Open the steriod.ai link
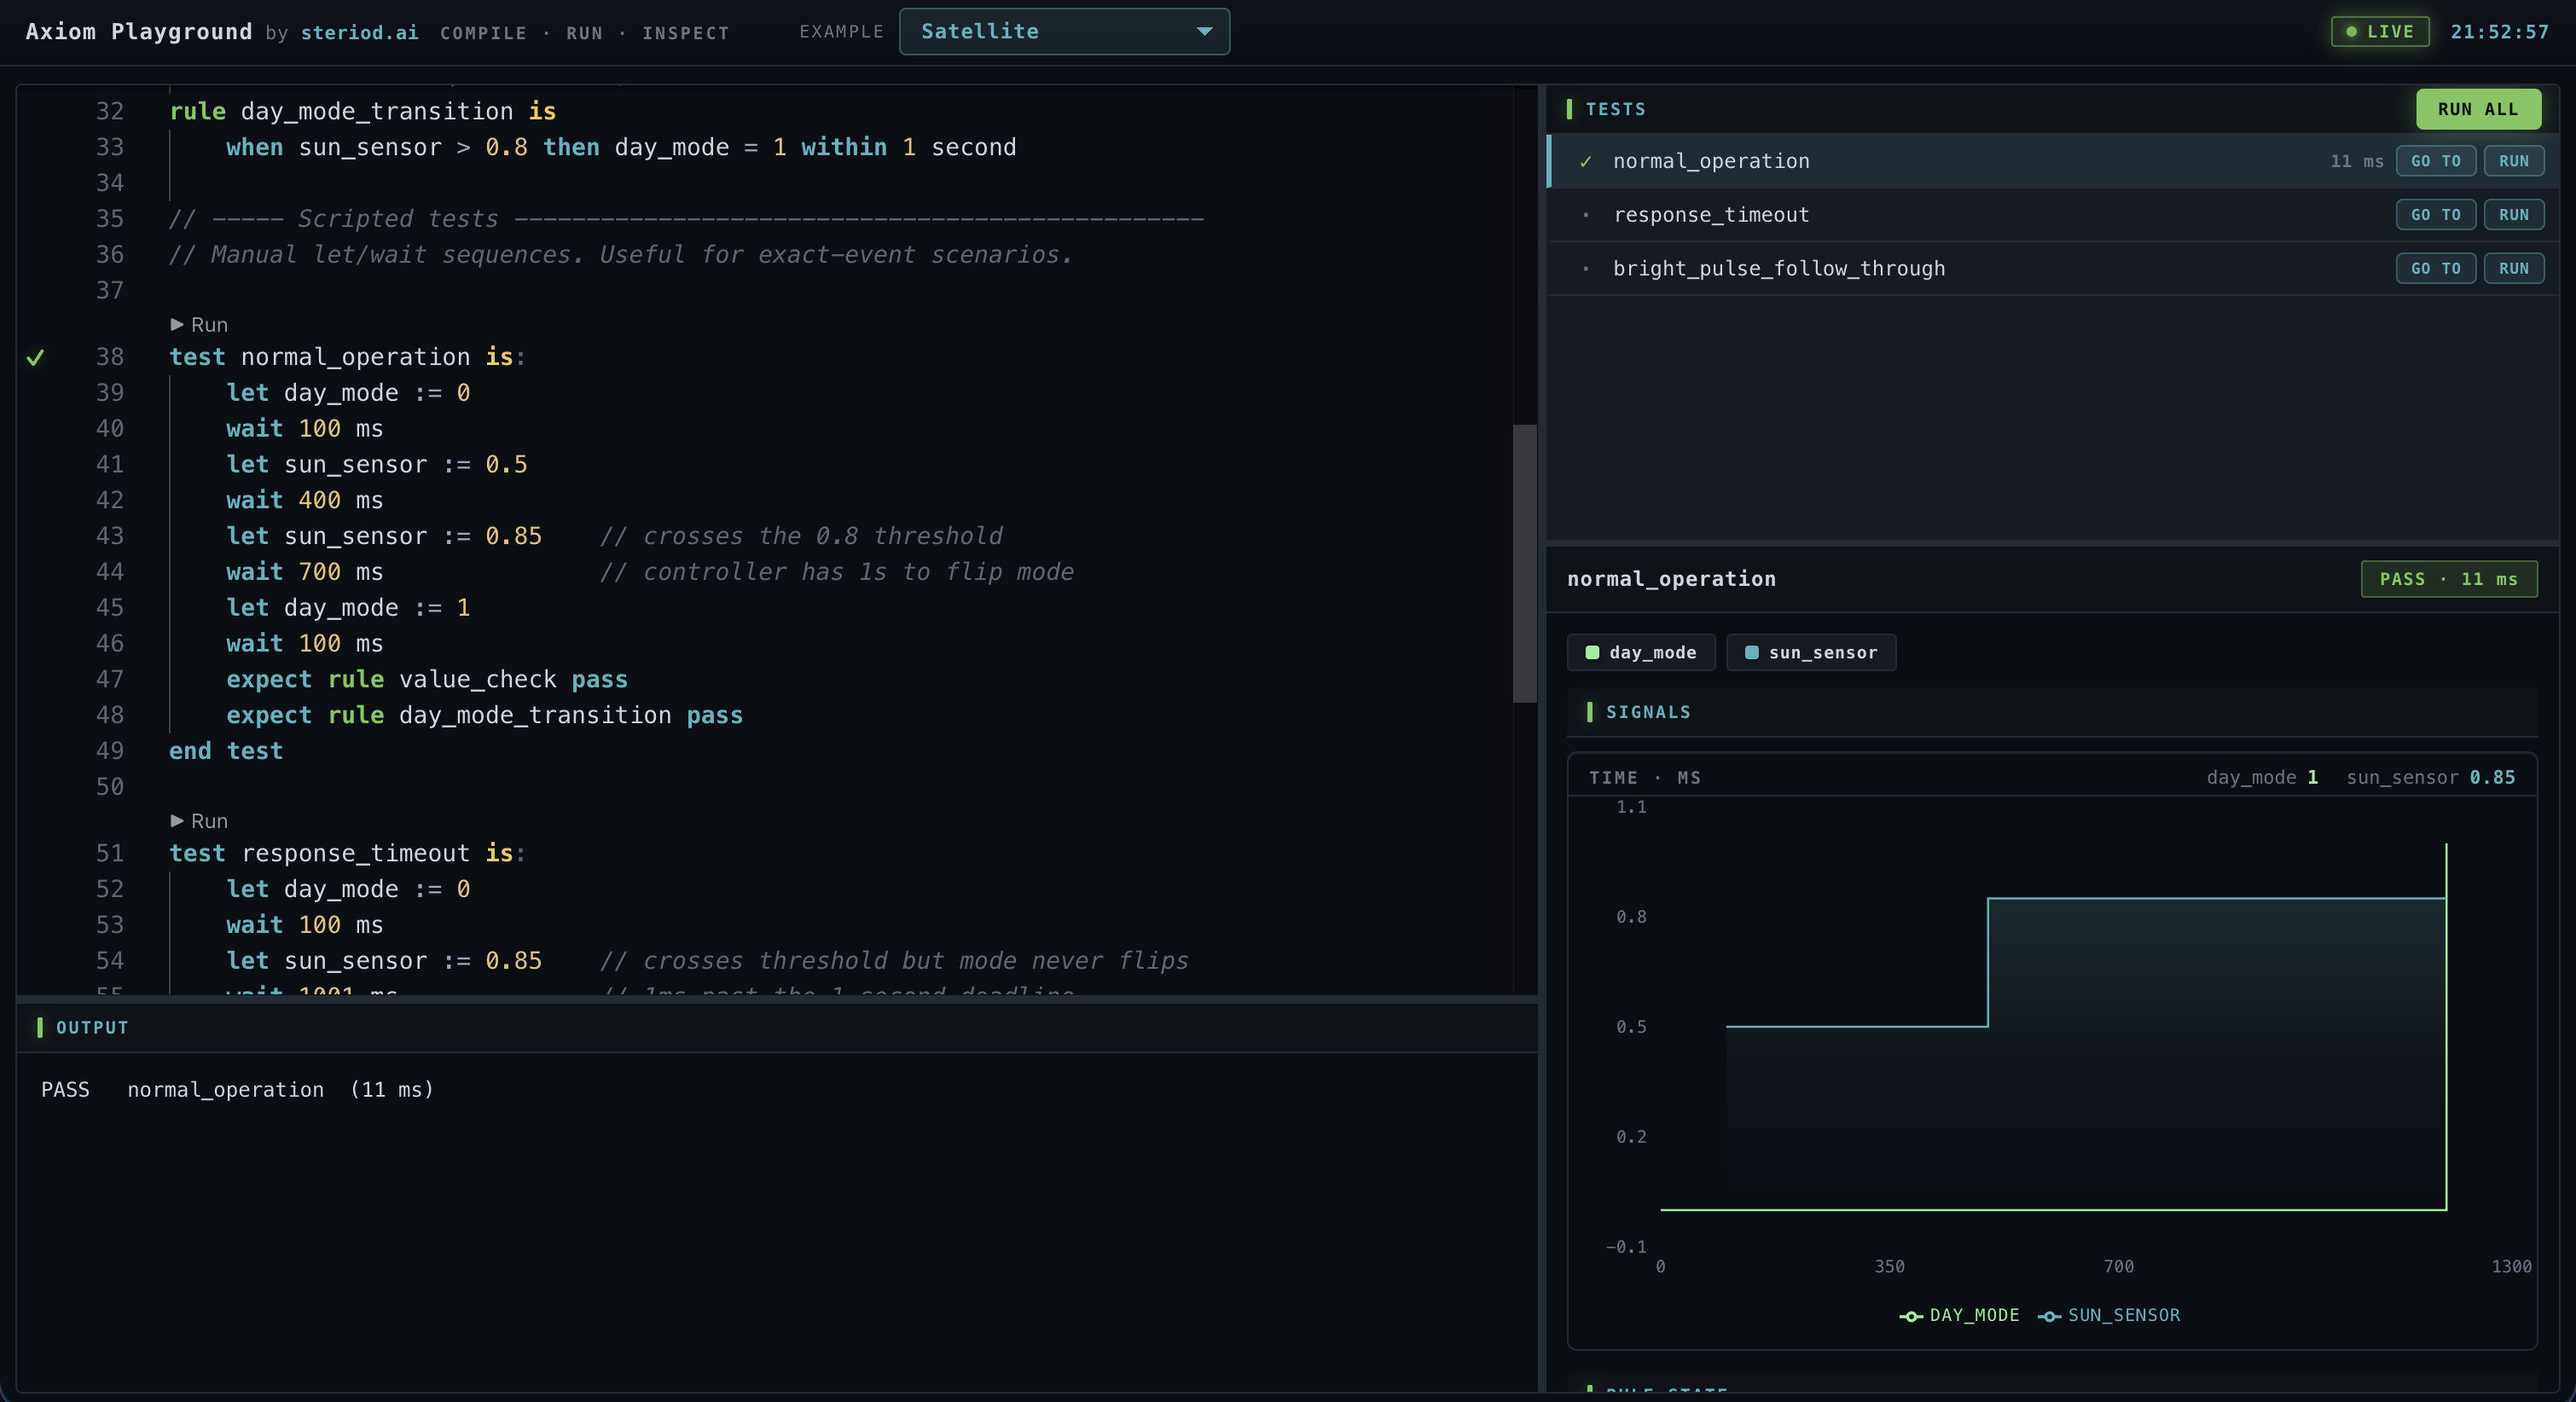2576x1402 pixels. [x=359, y=33]
